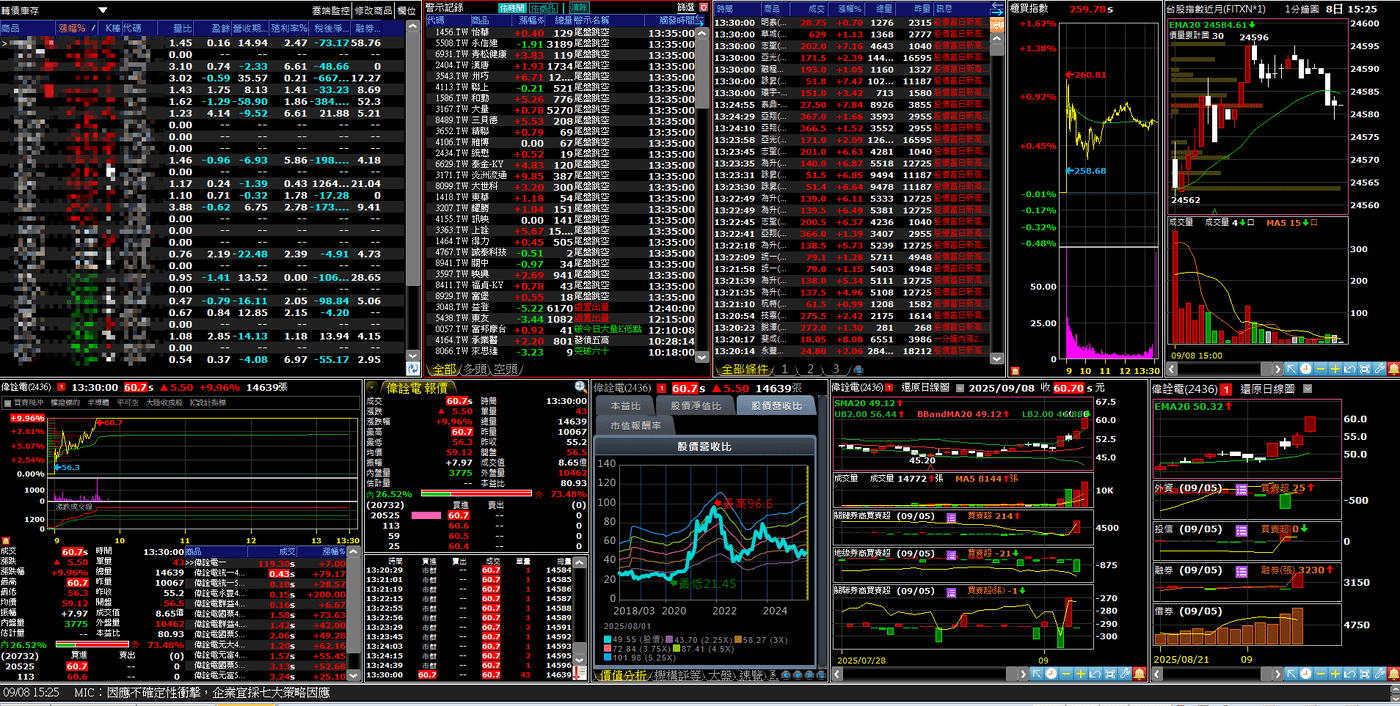Open the 欄位 column selector
1400x706 pixels.
[x=407, y=9]
